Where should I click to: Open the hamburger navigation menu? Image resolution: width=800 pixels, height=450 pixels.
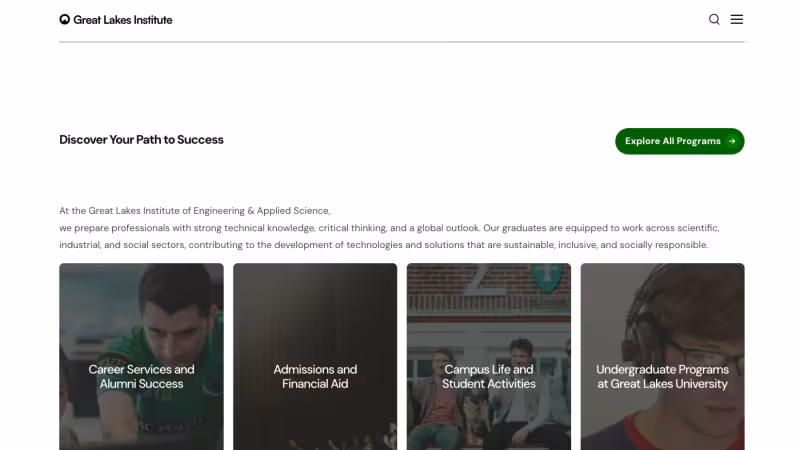[x=736, y=19]
